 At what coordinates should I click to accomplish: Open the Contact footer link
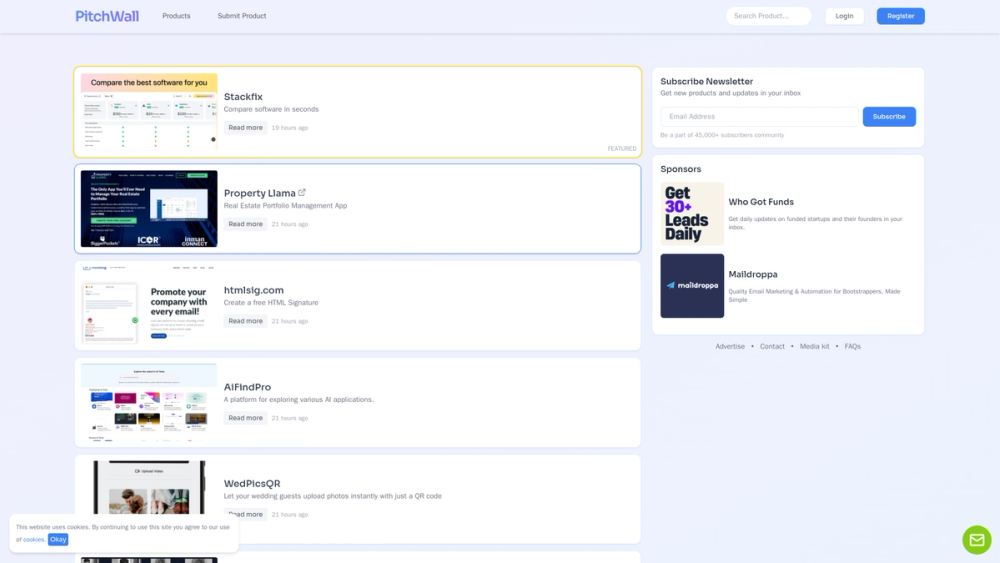click(772, 346)
